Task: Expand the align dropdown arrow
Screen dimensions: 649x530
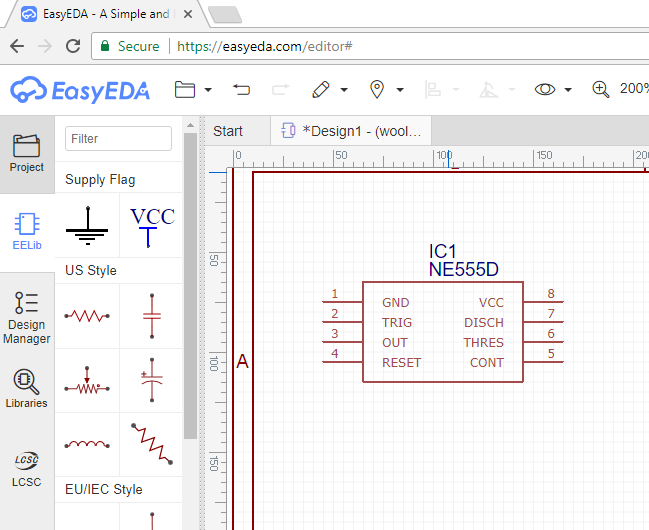Action: [456, 89]
